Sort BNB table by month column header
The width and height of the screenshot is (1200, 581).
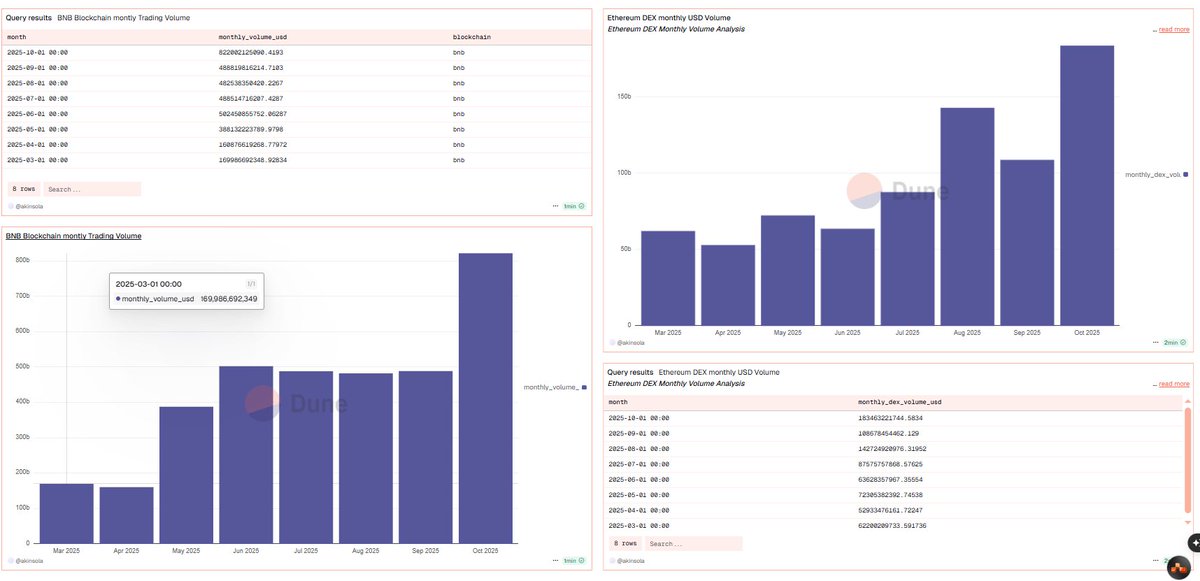pyautogui.click(x=18, y=36)
